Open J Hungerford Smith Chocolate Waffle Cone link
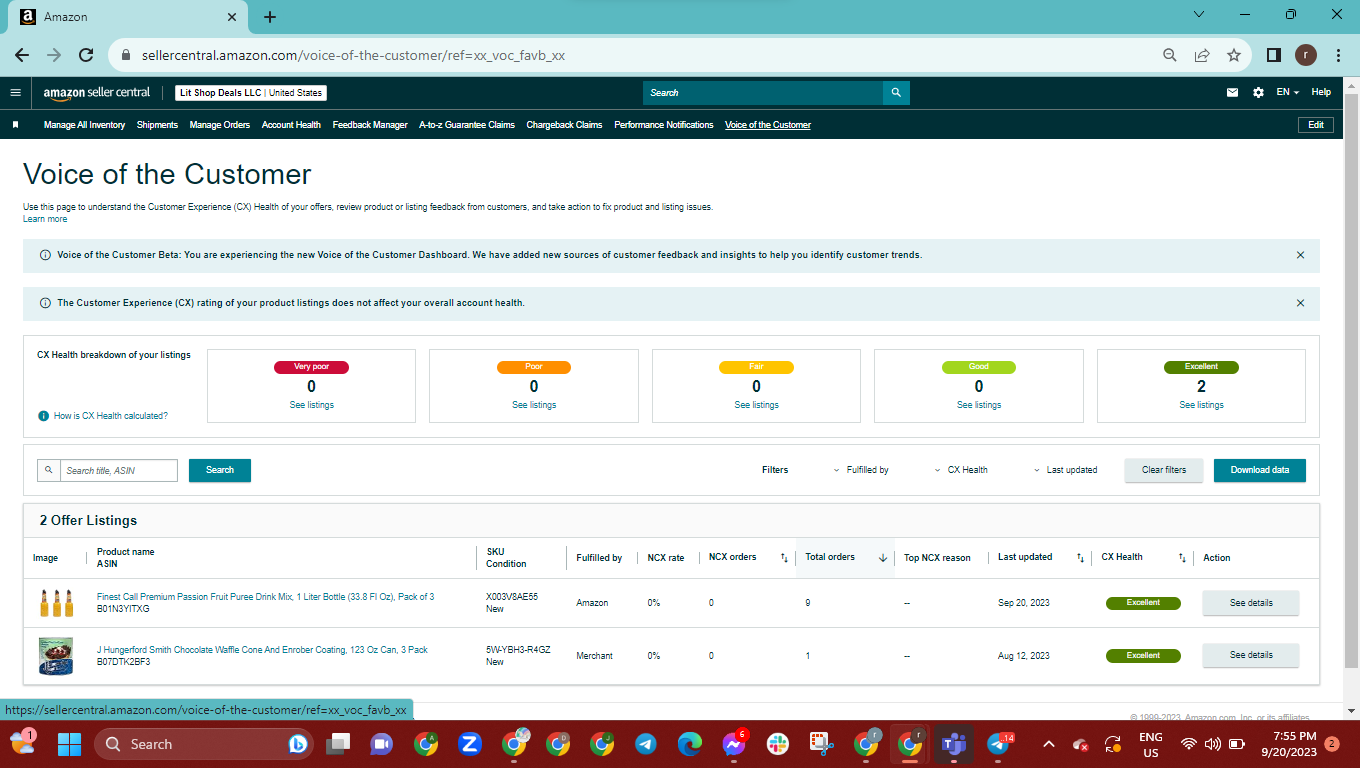This screenshot has height=768, width=1360. pos(262,650)
